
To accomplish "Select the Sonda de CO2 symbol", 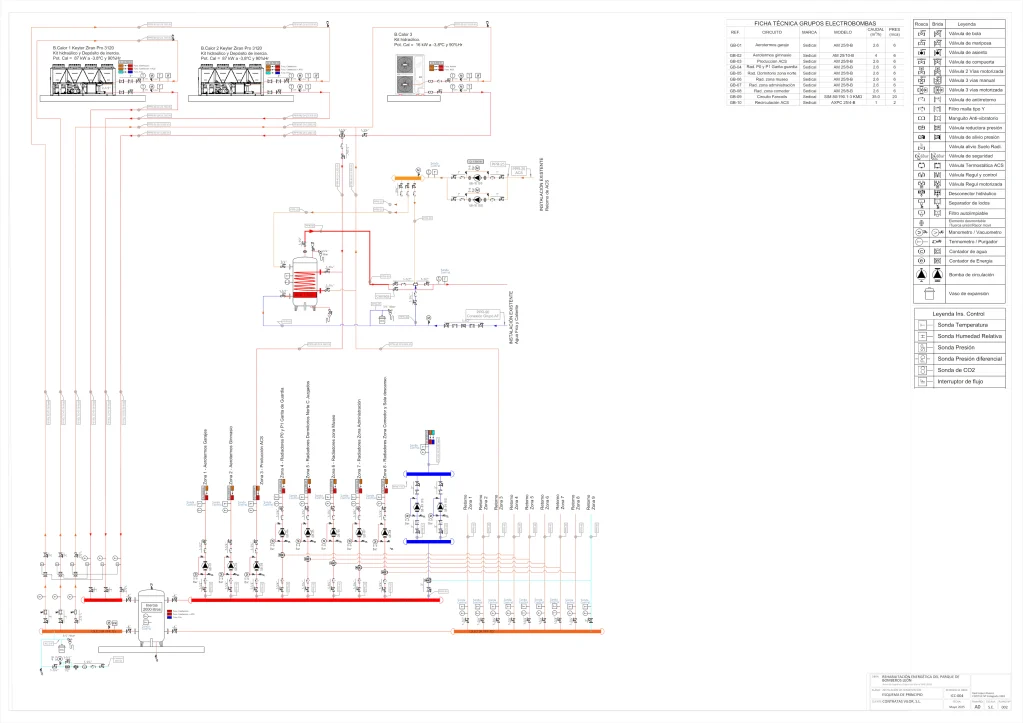I will pyautogui.click(x=922, y=370).
